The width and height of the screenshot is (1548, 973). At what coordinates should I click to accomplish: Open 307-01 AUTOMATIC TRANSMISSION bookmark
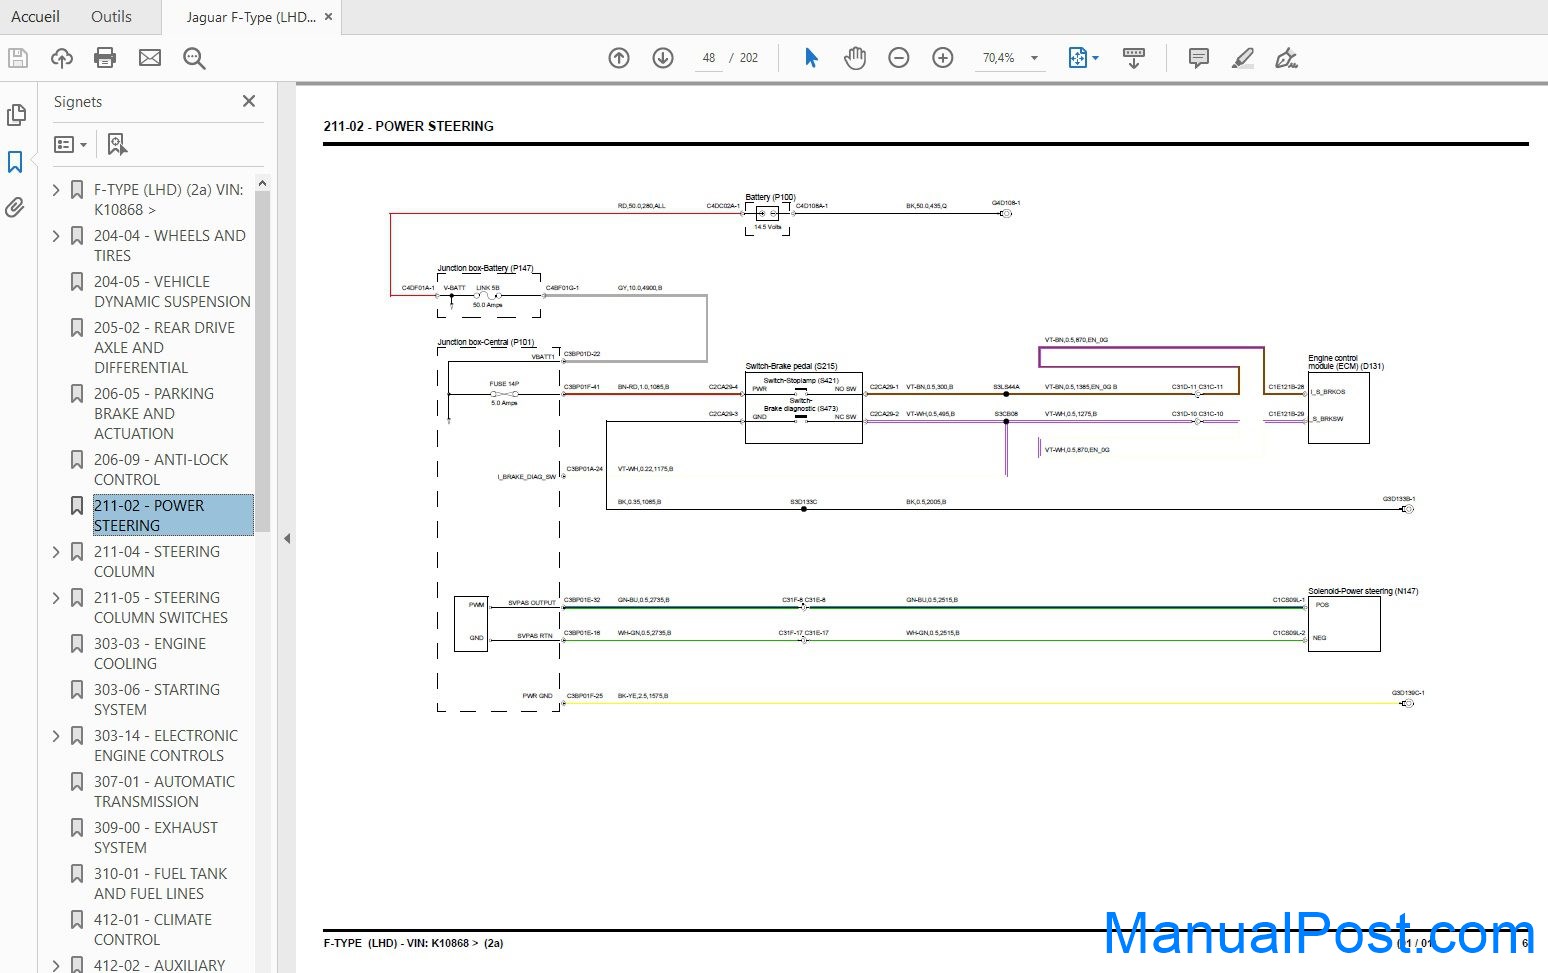(x=165, y=791)
